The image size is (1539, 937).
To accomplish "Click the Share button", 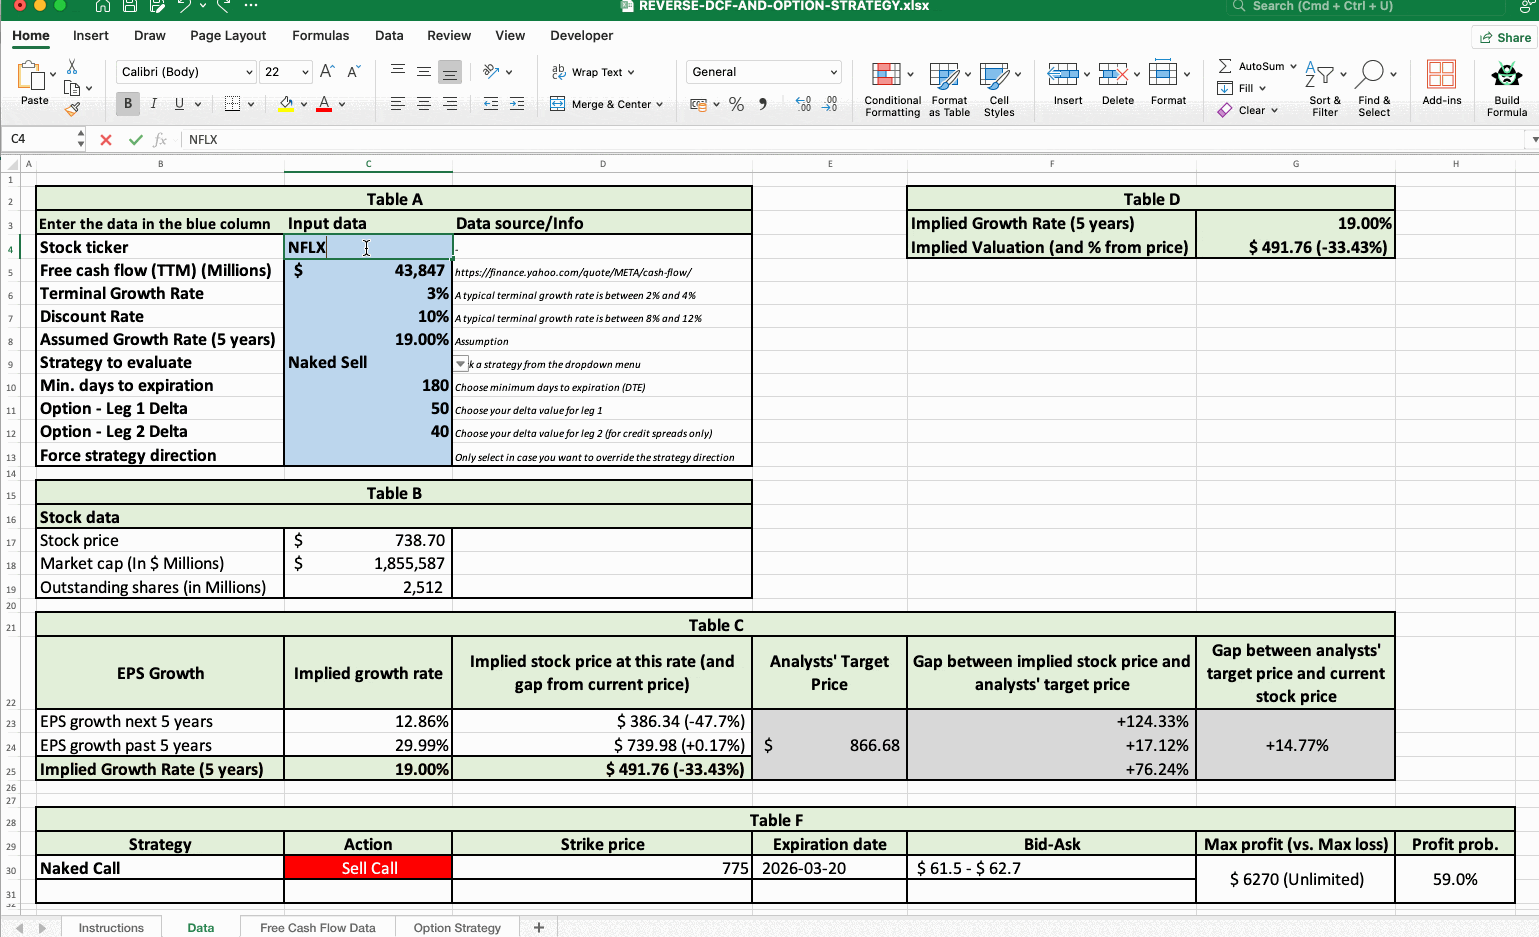I will pos(1504,36).
